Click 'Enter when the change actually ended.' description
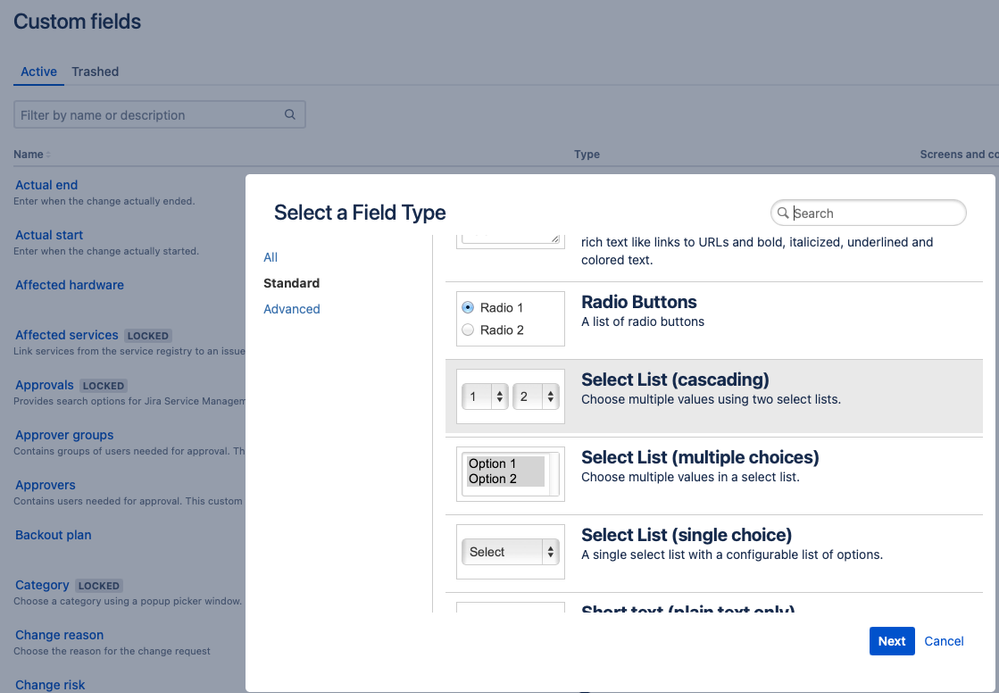The image size is (999, 693). [x=104, y=201]
